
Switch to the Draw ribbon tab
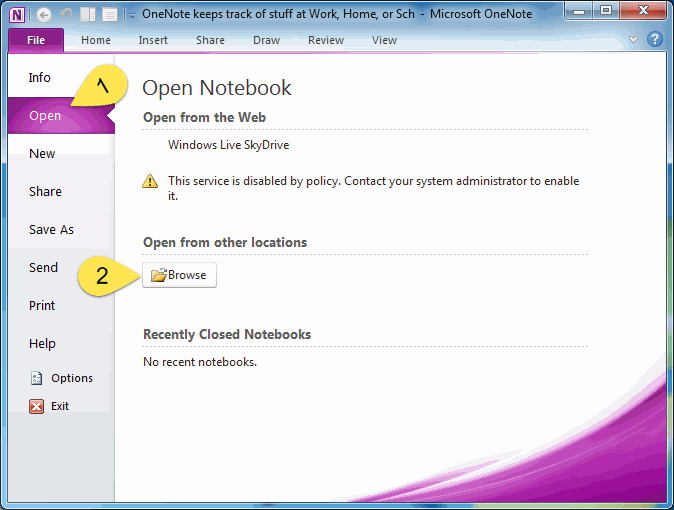pyautogui.click(x=267, y=40)
